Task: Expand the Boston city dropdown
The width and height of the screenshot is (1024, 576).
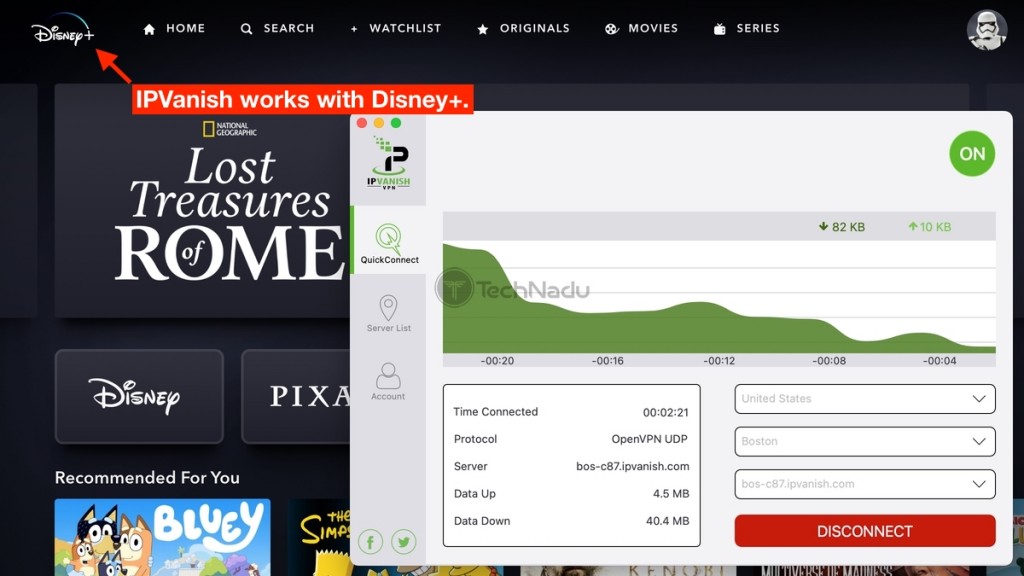Action: click(x=865, y=441)
